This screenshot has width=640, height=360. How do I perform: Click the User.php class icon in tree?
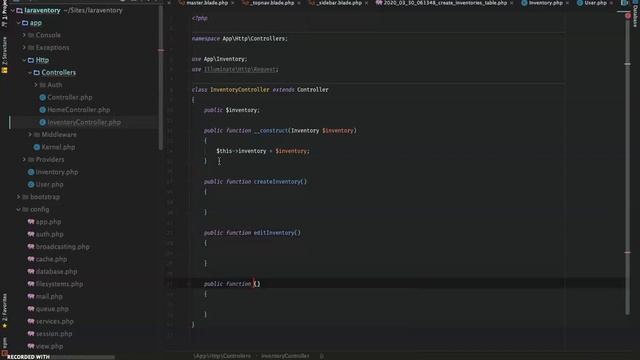pyautogui.click(x=31, y=184)
